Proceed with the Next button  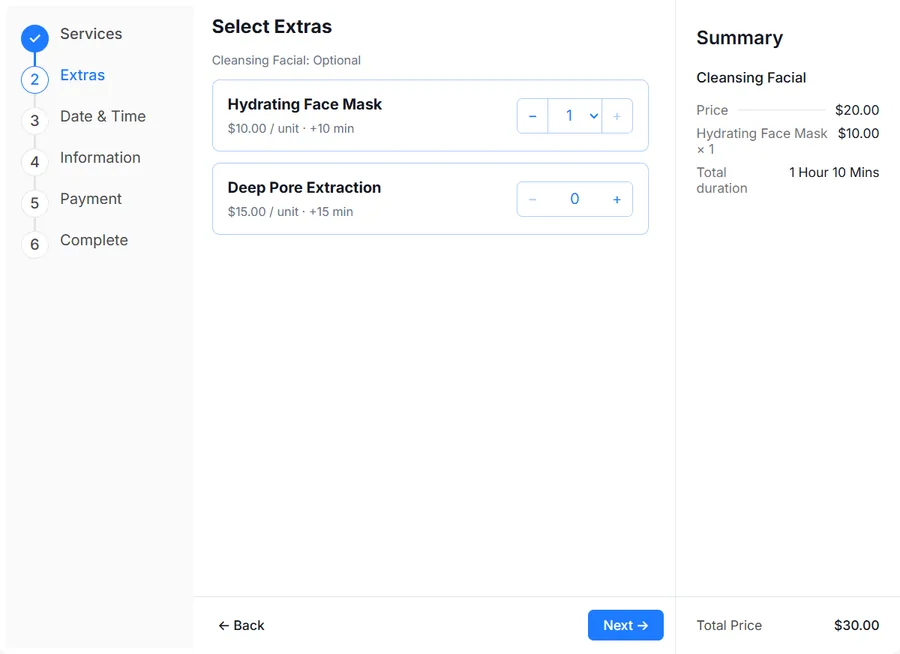tap(626, 625)
